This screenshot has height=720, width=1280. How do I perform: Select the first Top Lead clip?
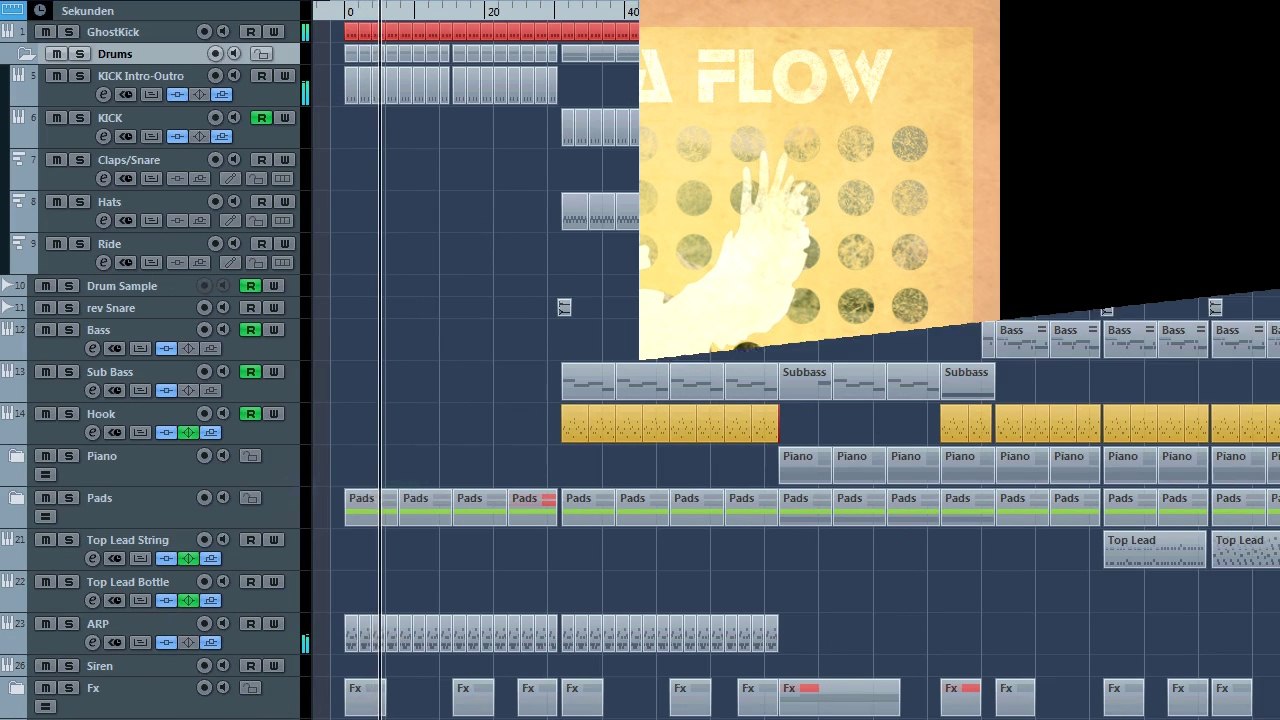pyautogui.click(x=1155, y=550)
